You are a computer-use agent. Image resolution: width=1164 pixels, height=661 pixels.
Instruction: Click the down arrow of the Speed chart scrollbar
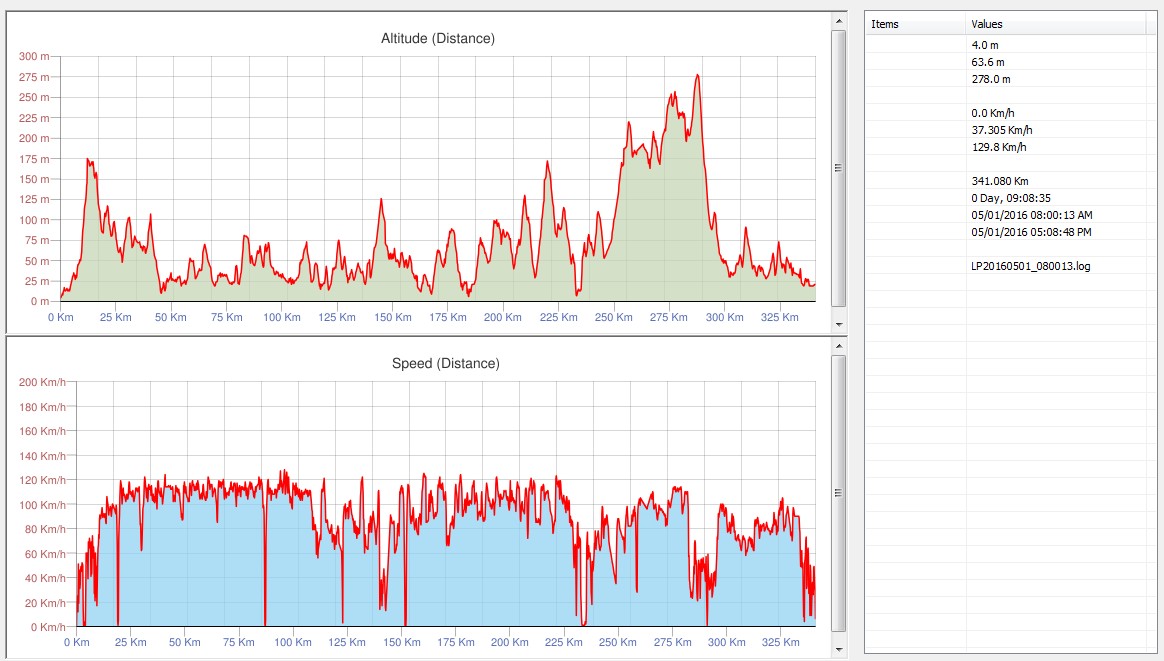838,650
